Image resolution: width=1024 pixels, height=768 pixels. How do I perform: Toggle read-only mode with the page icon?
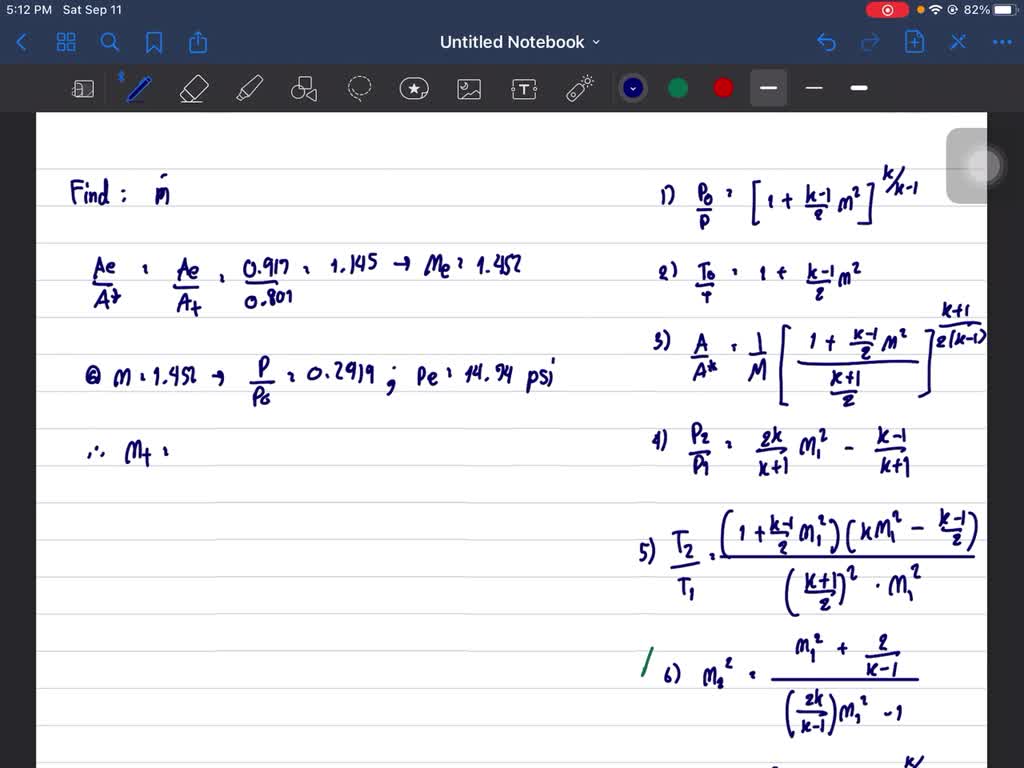tap(83, 88)
